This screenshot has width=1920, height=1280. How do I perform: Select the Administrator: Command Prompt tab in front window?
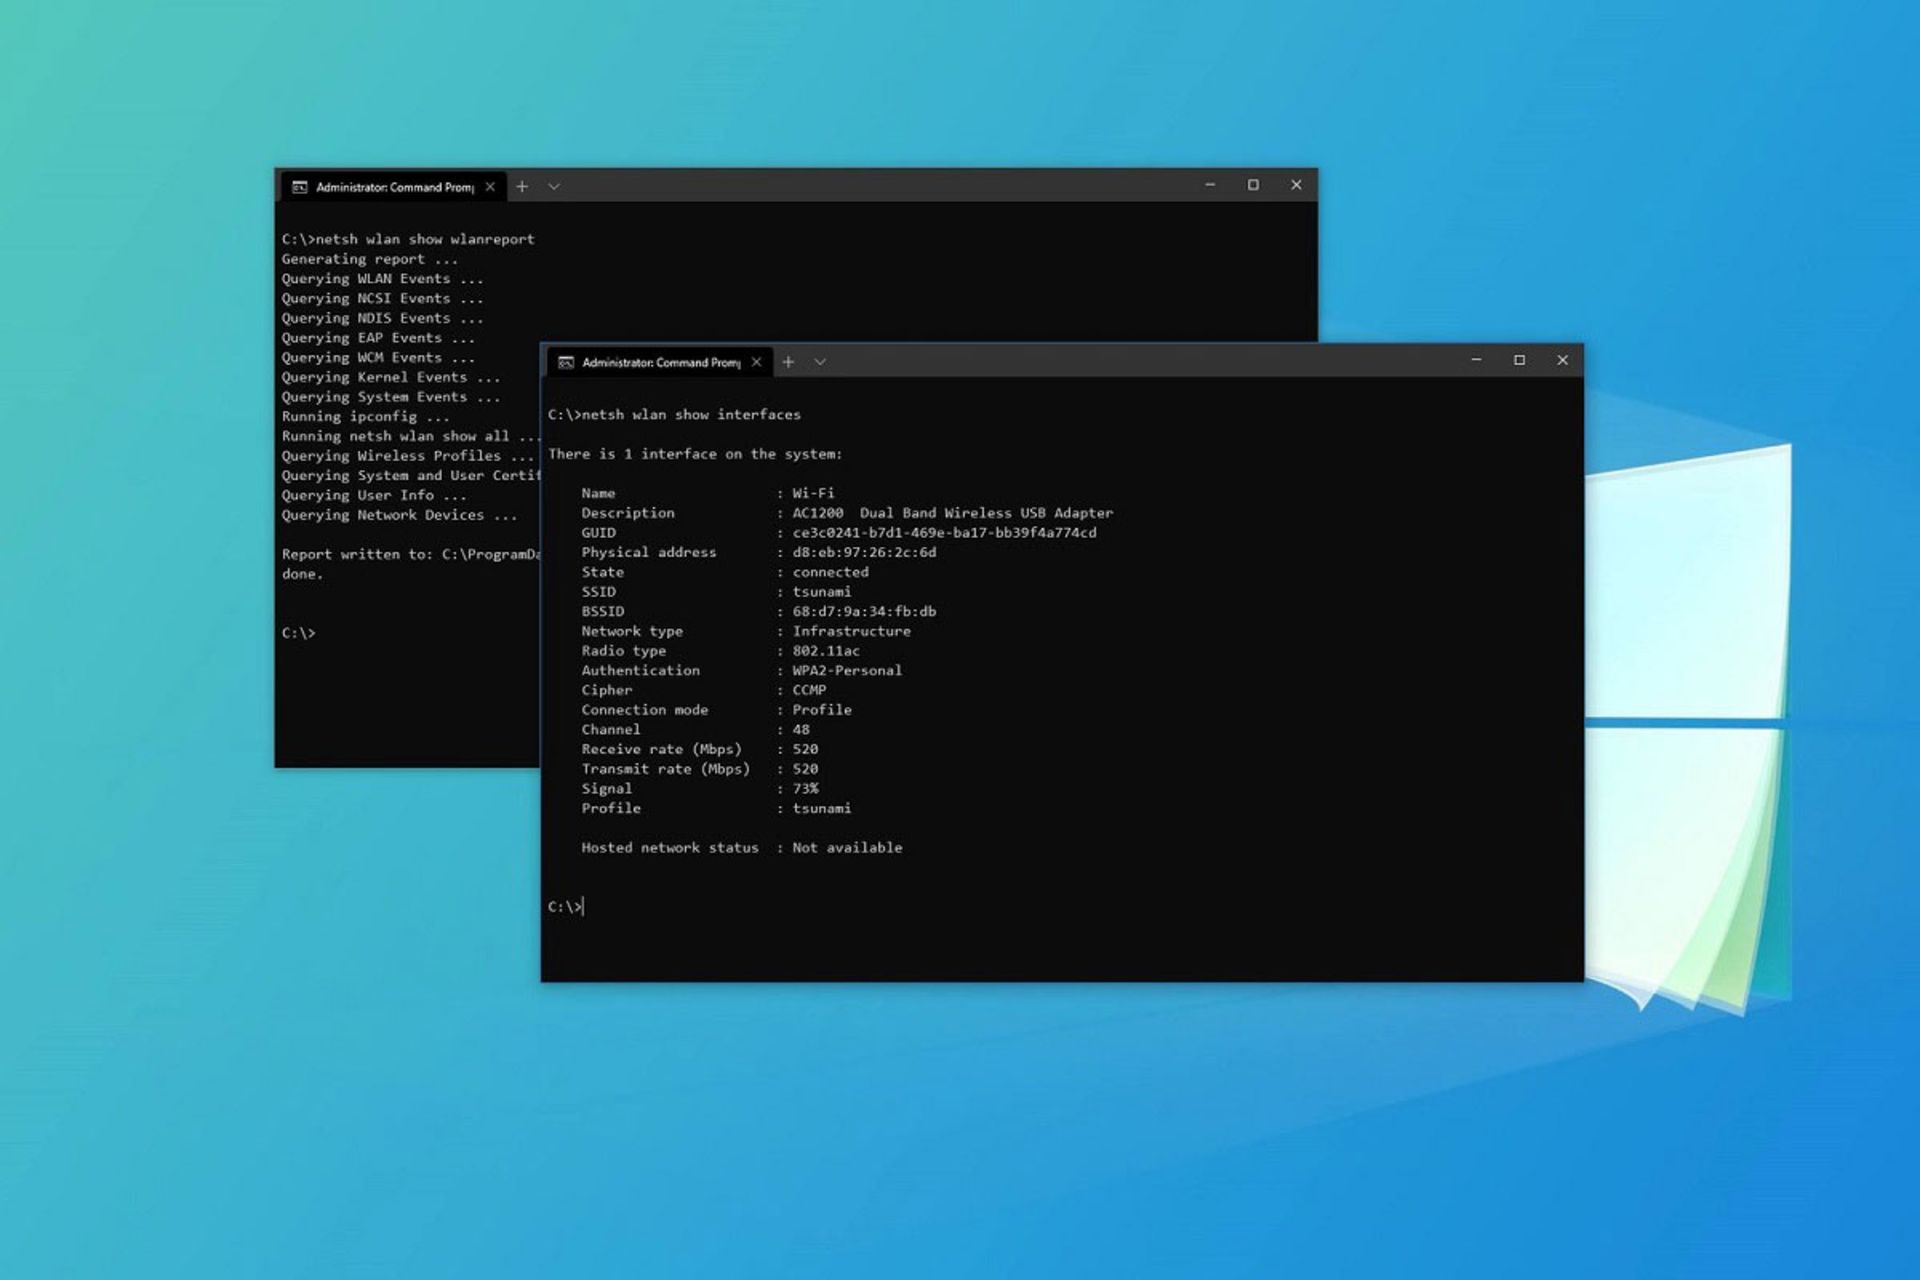(x=660, y=362)
